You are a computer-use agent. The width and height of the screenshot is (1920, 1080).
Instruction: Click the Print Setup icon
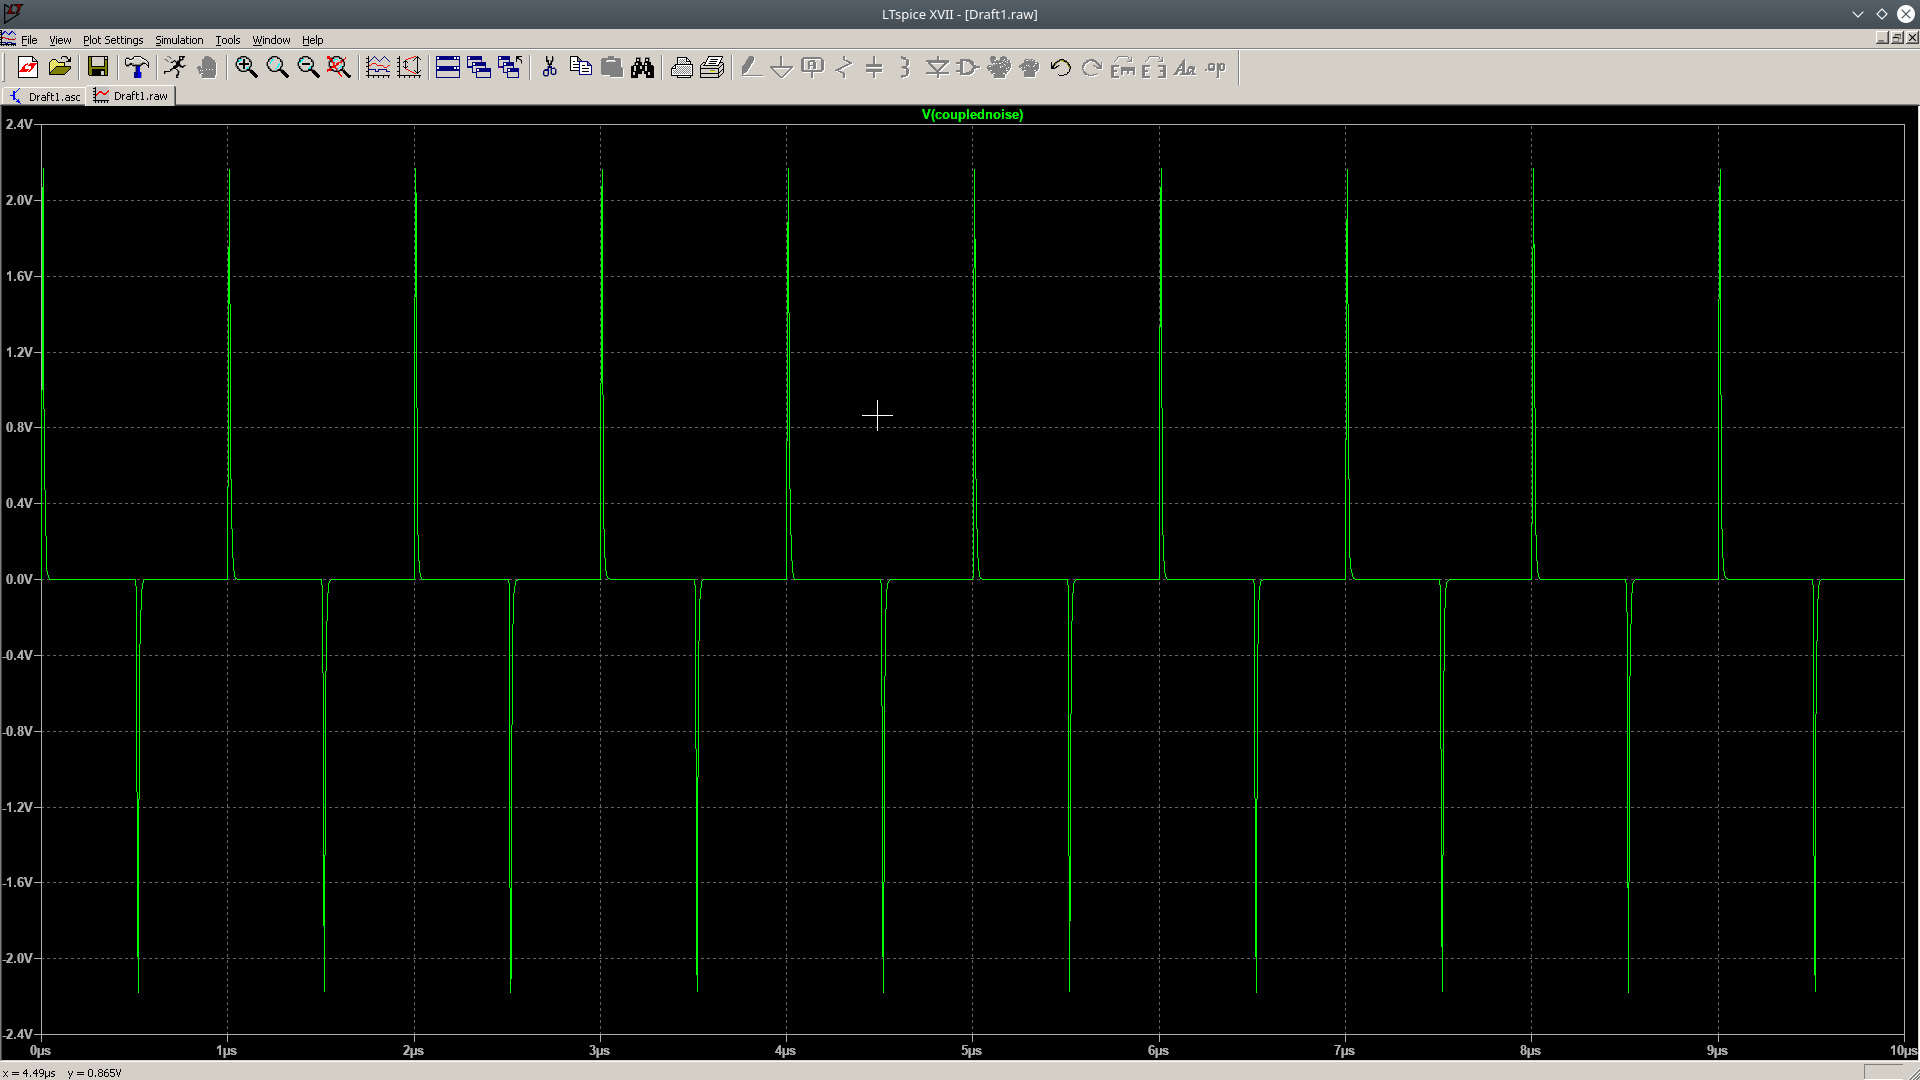[712, 67]
